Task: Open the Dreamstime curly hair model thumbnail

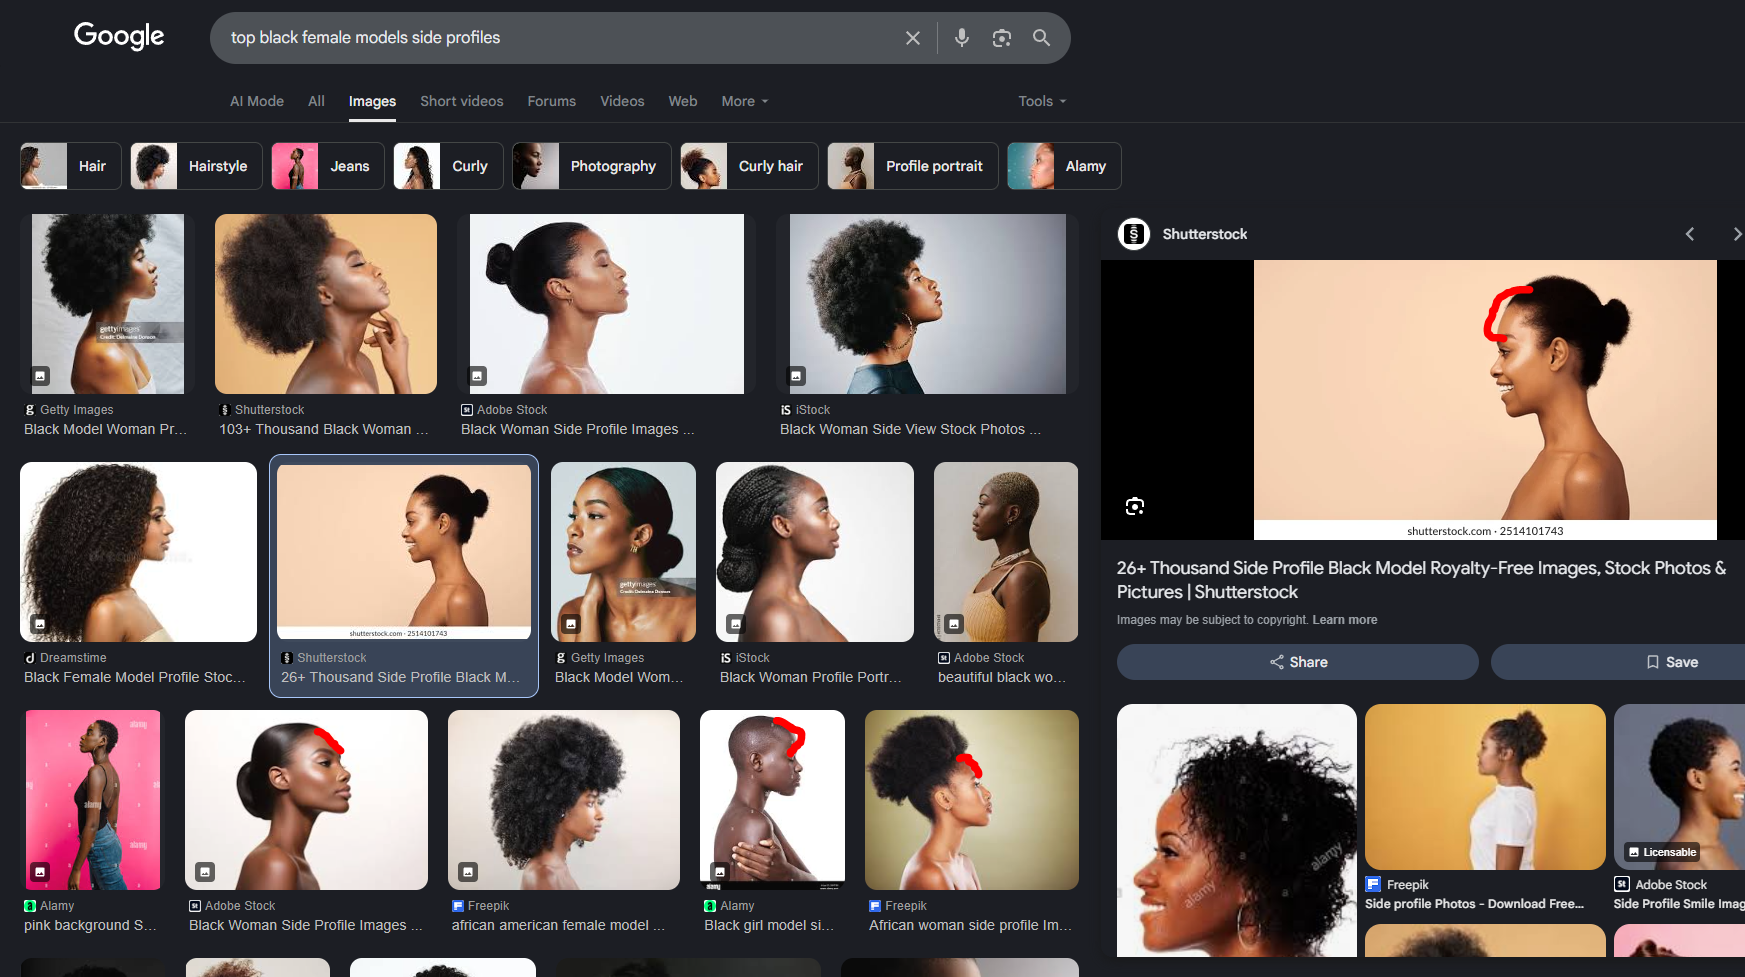Action: click(x=138, y=552)
